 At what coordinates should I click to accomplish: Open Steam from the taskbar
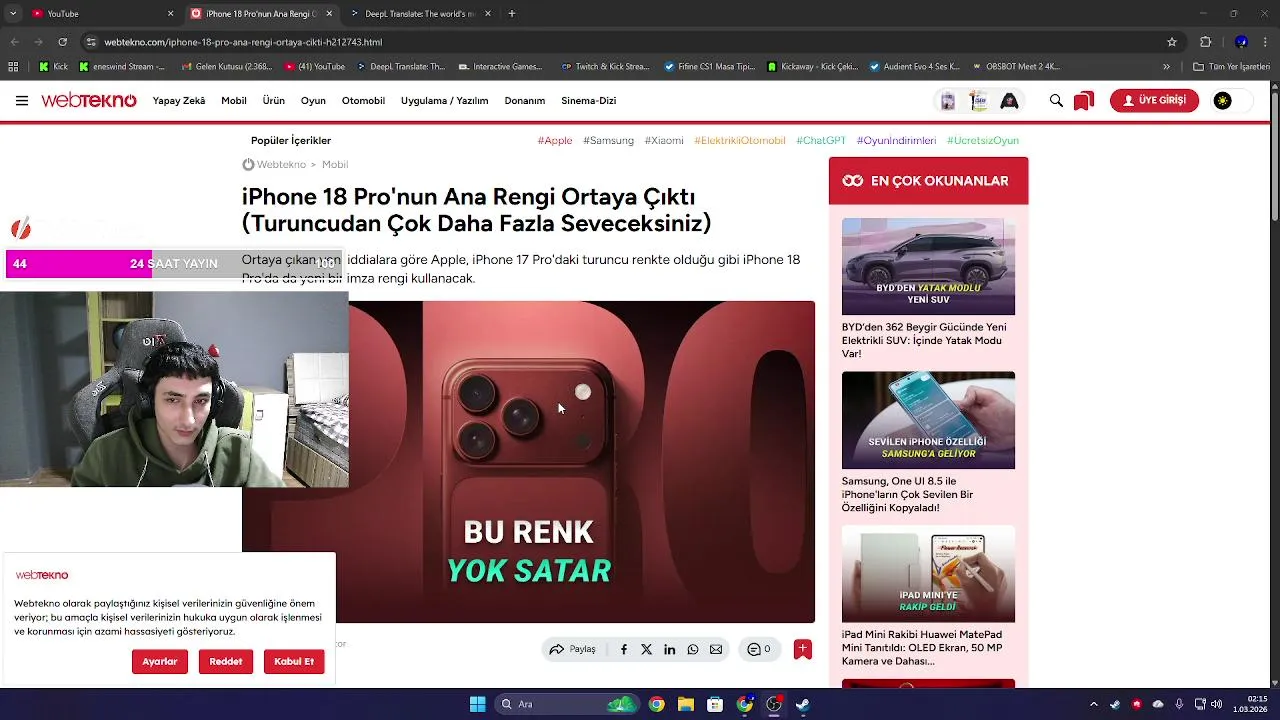tap(802, 704)
